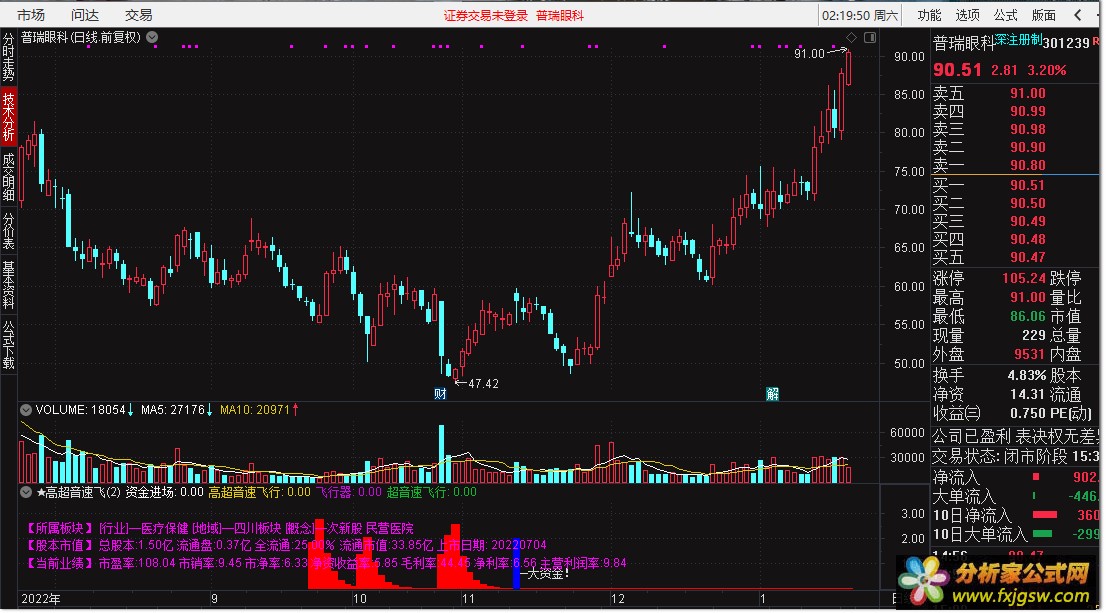Click the 交易状态 闭市阶段 status line

[x=1015, y=456]
